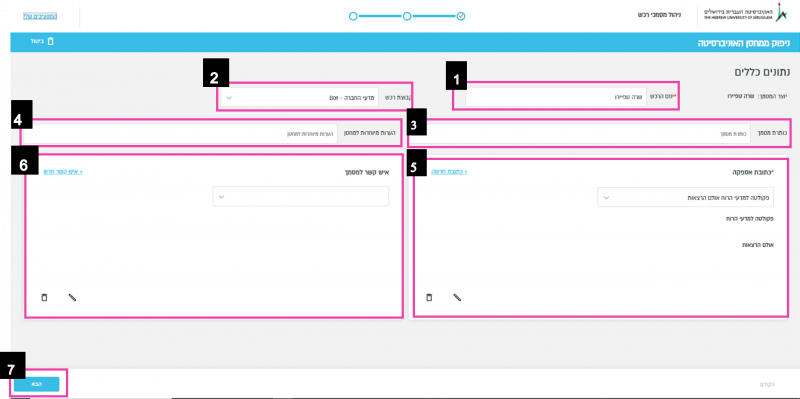Click the + איש קשר חדש link
This screenshot has width=800, height=399.
(63, 172)
